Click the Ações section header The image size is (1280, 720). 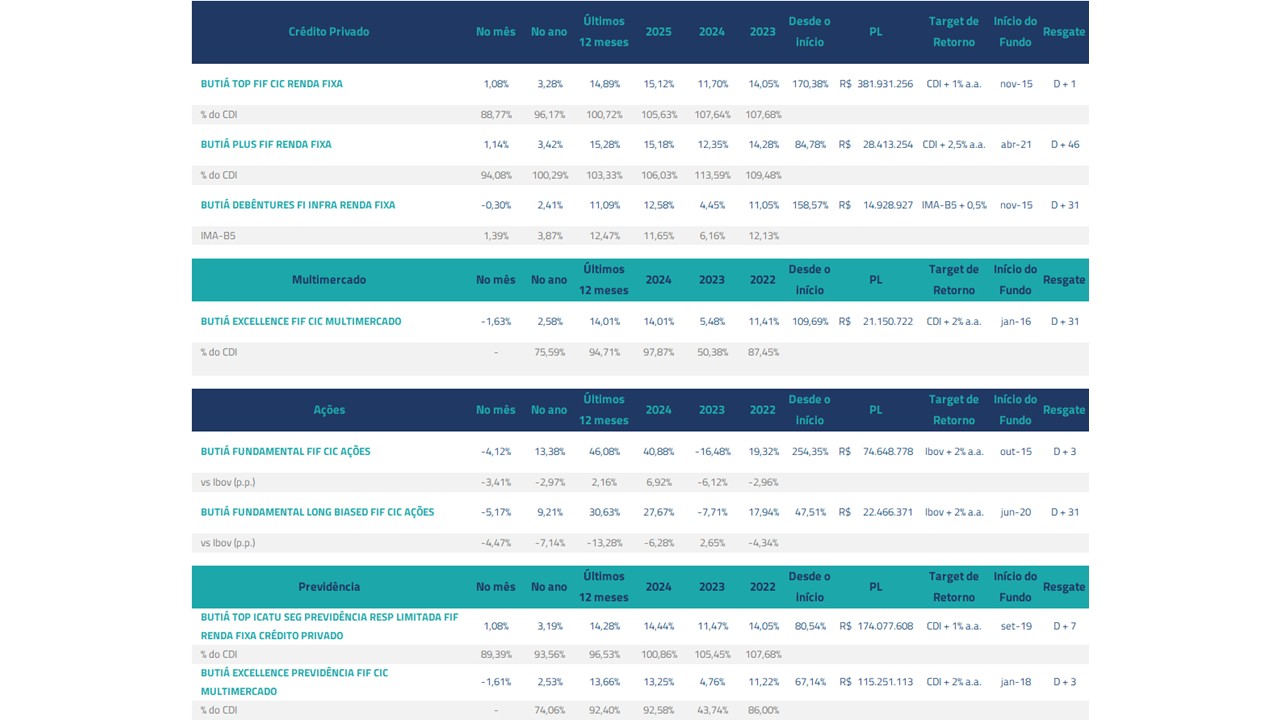pyautogui.click(x=328, y=410)
